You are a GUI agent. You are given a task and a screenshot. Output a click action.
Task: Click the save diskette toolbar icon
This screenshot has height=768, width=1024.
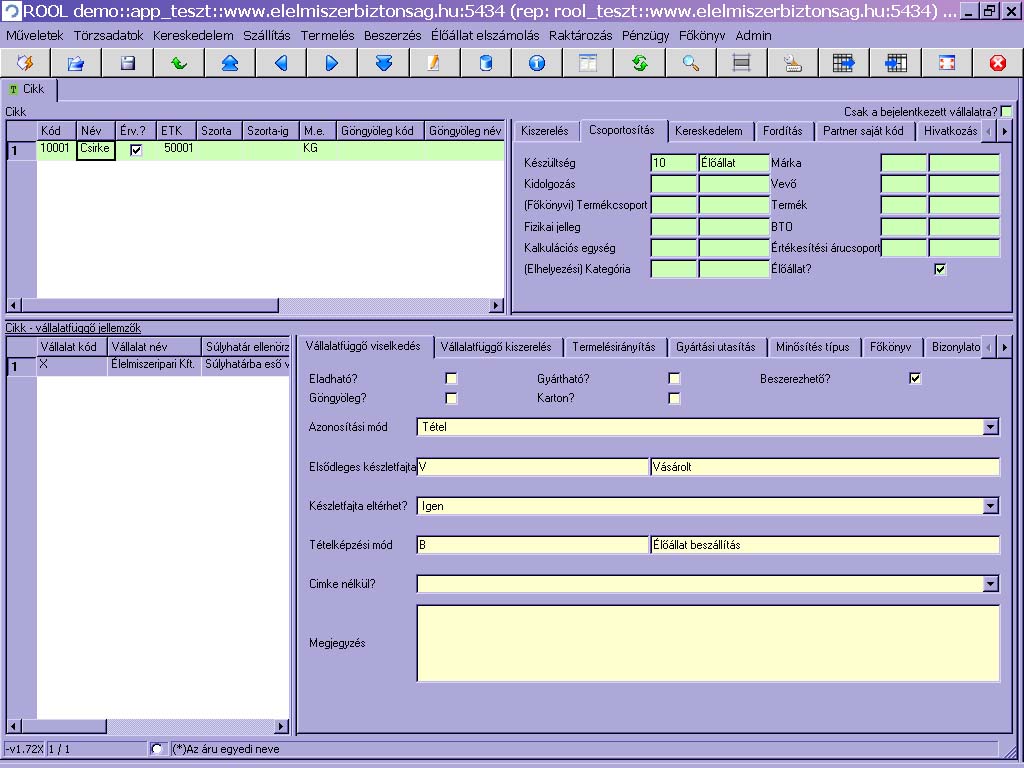[x=128, y=63]
